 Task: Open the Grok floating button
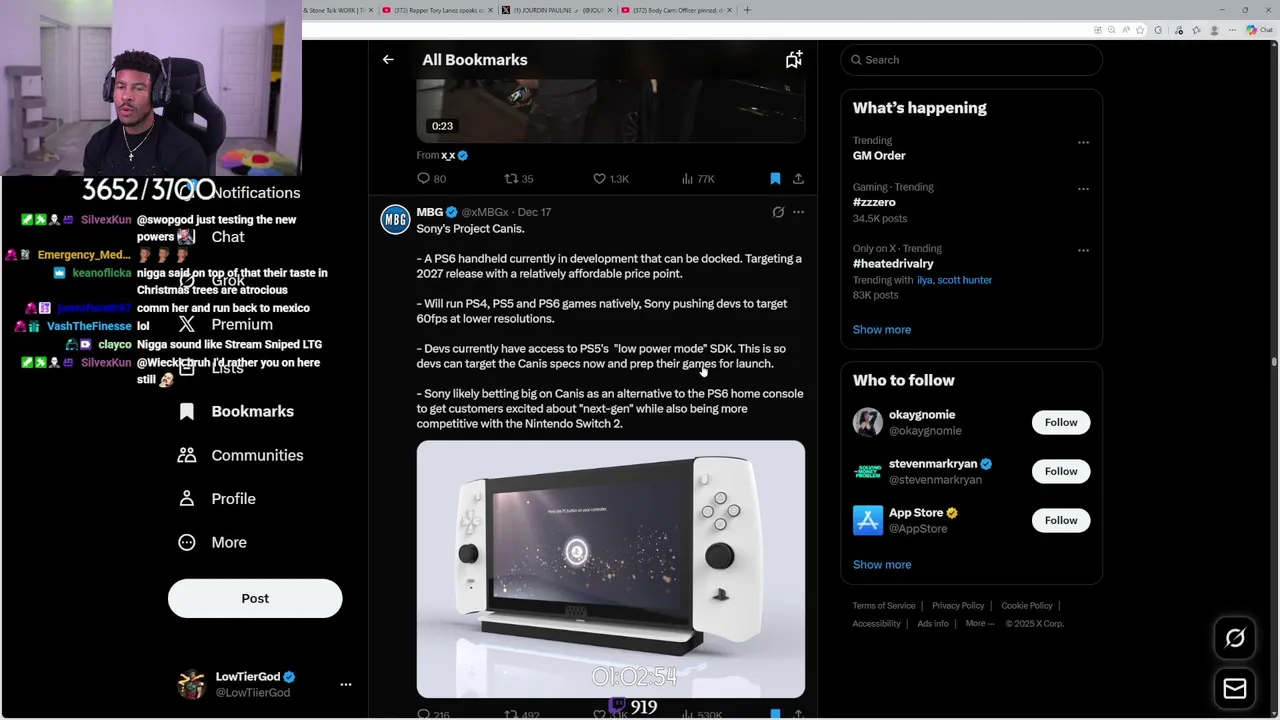coord(1235,638)
